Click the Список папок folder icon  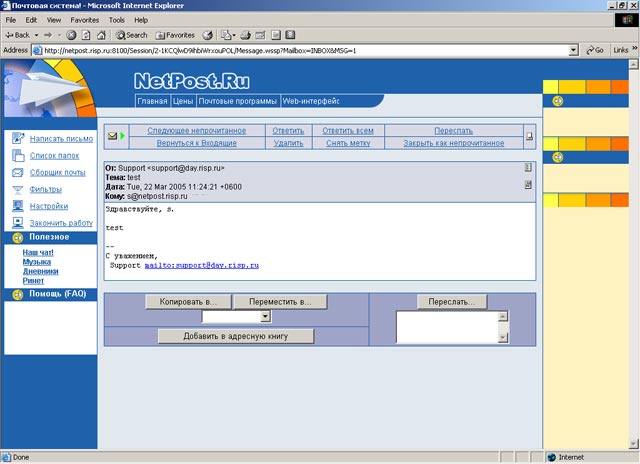(18, 155)
